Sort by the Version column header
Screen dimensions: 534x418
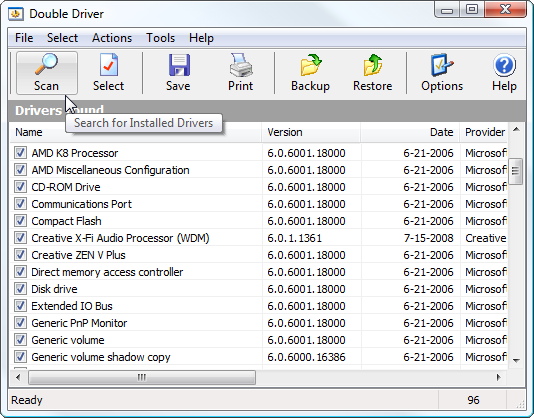pyautogui.click(x=311, y=132)
